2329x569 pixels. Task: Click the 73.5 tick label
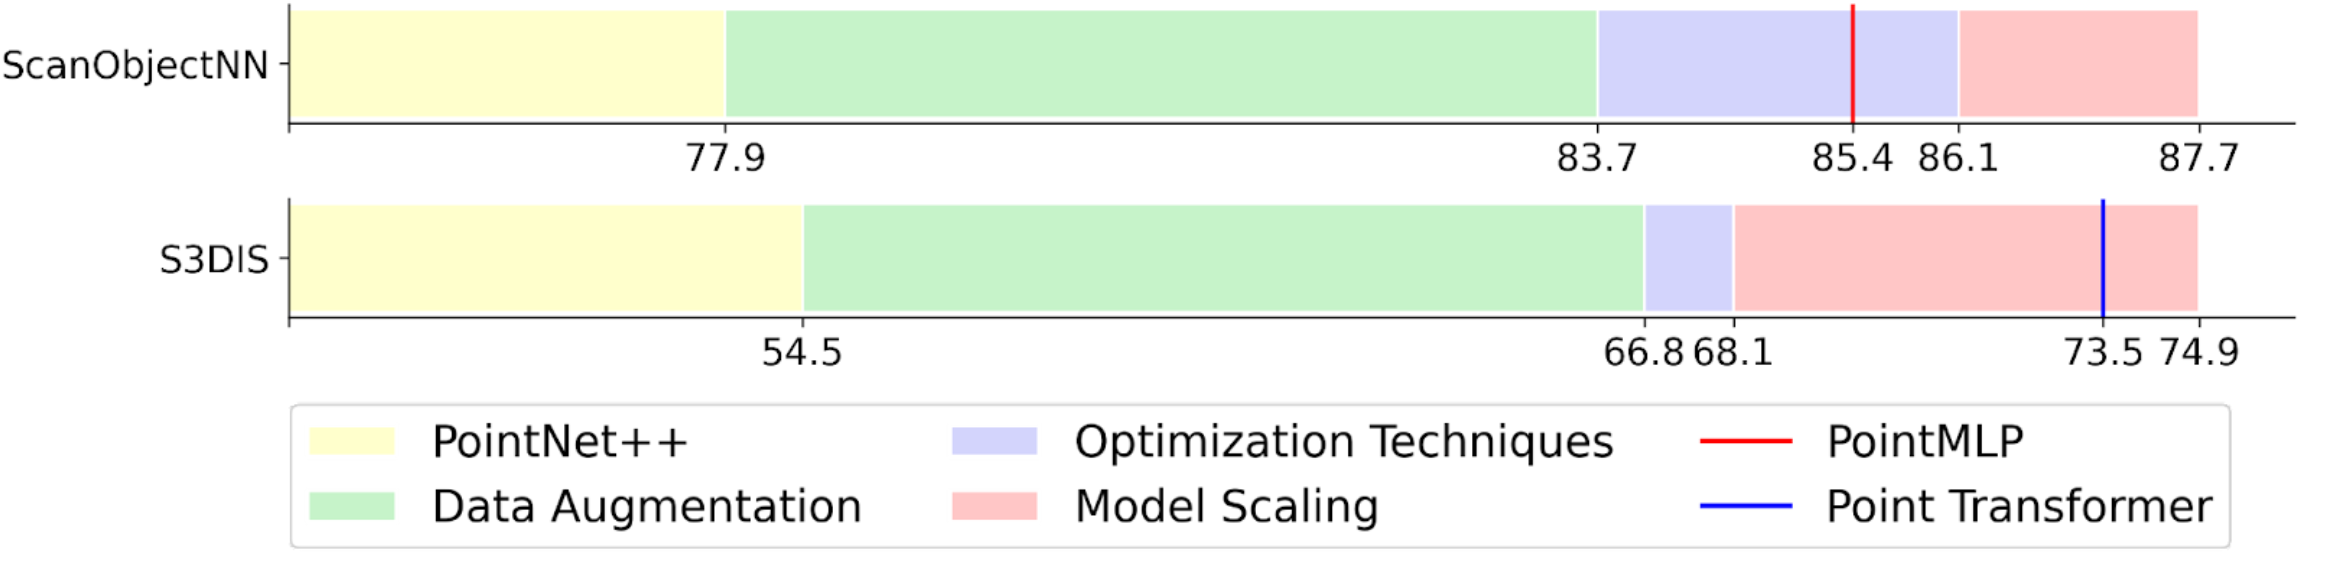2103,352
